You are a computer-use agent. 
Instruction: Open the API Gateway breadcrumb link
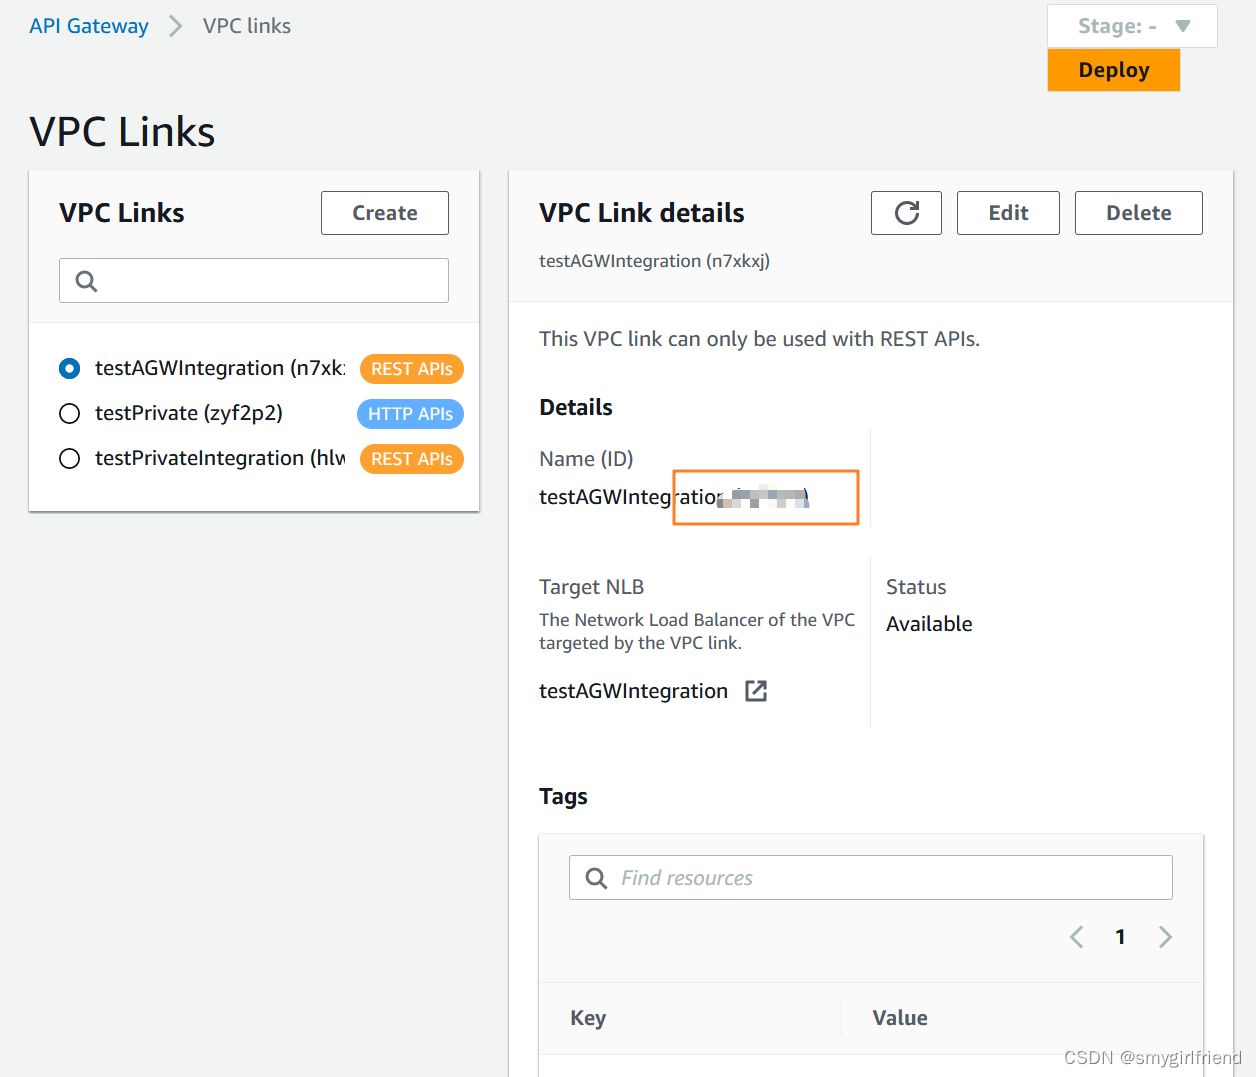click(88, 25)
